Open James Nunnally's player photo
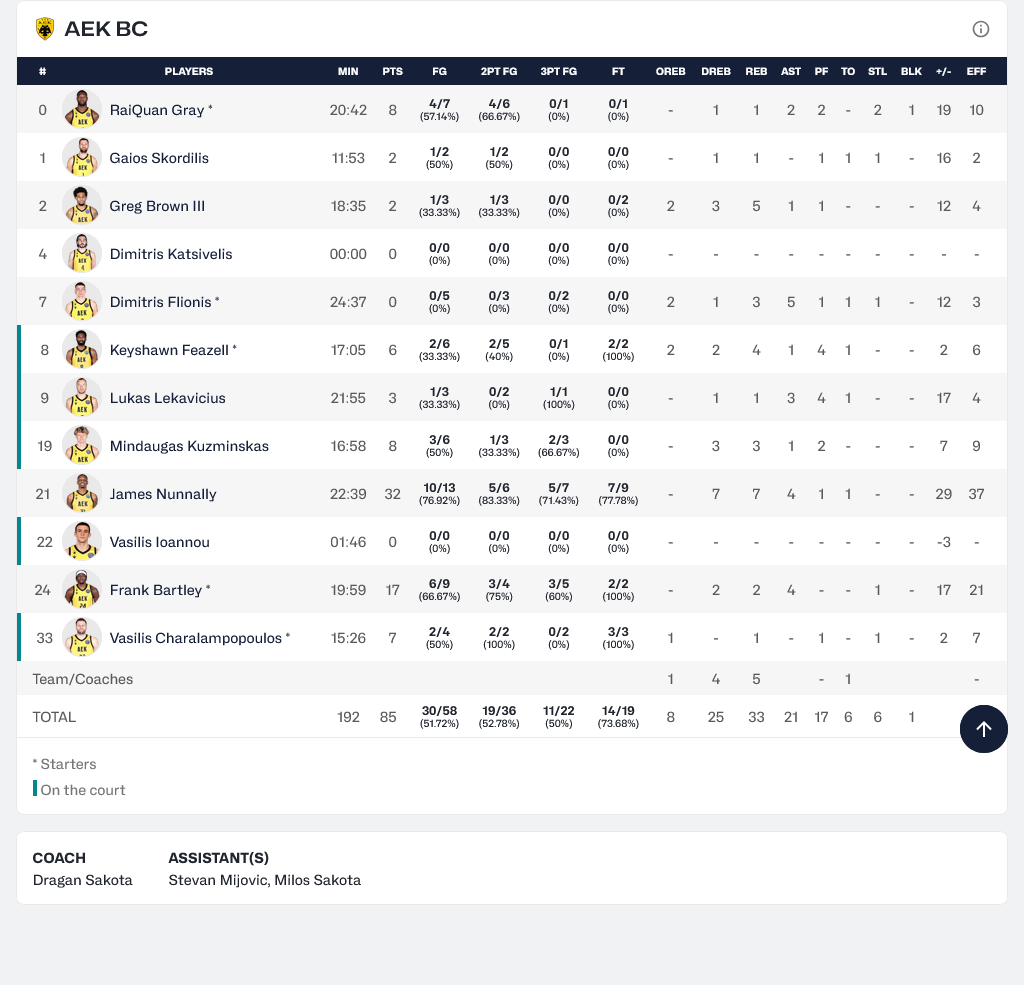This screenshot has height=985, width=1024. (82, 494)
